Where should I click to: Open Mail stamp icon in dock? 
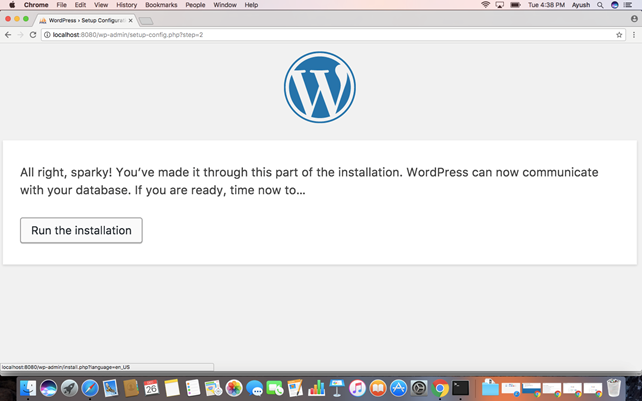(110, 388)
